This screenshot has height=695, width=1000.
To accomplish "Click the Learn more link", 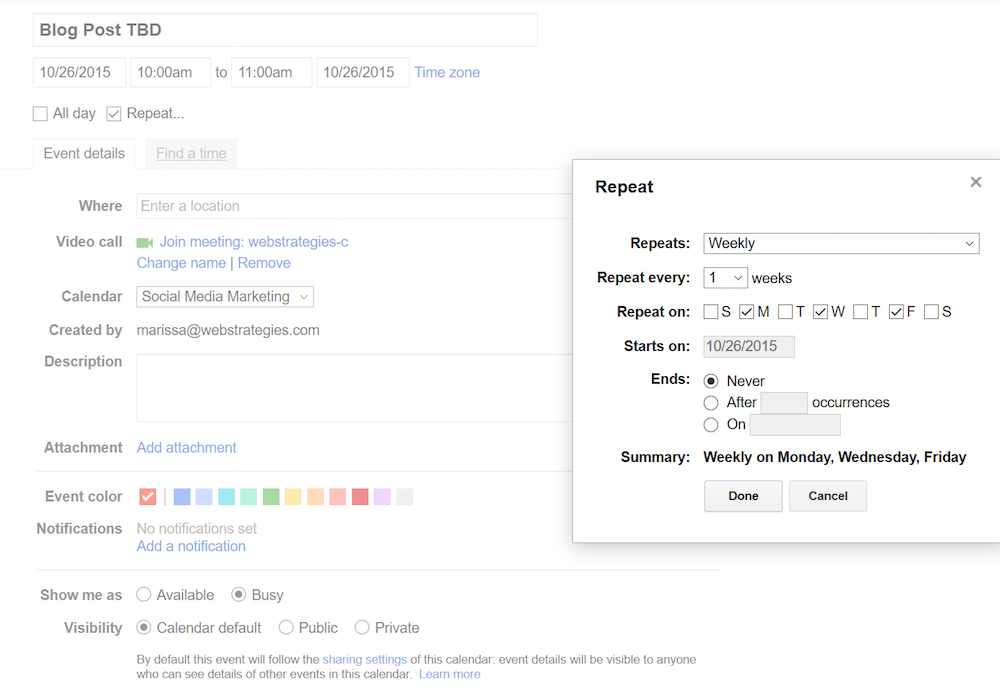I will click(450, 674).
